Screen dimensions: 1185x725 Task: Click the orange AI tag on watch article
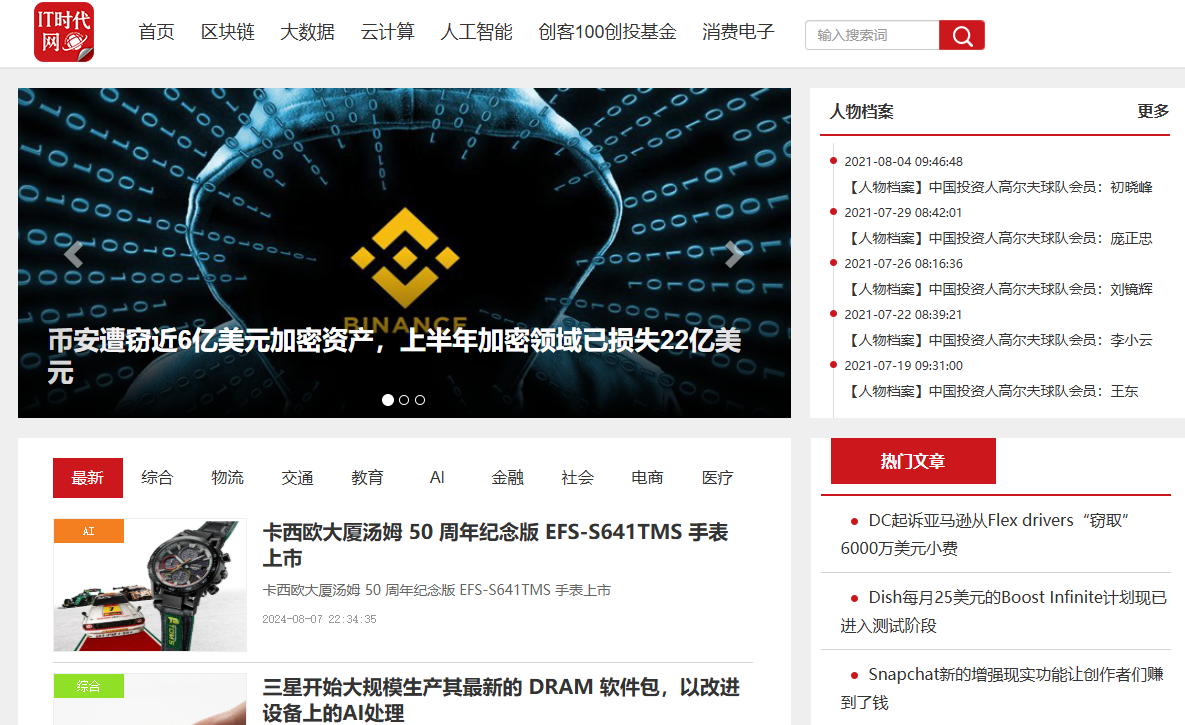(x=89, y=531)
